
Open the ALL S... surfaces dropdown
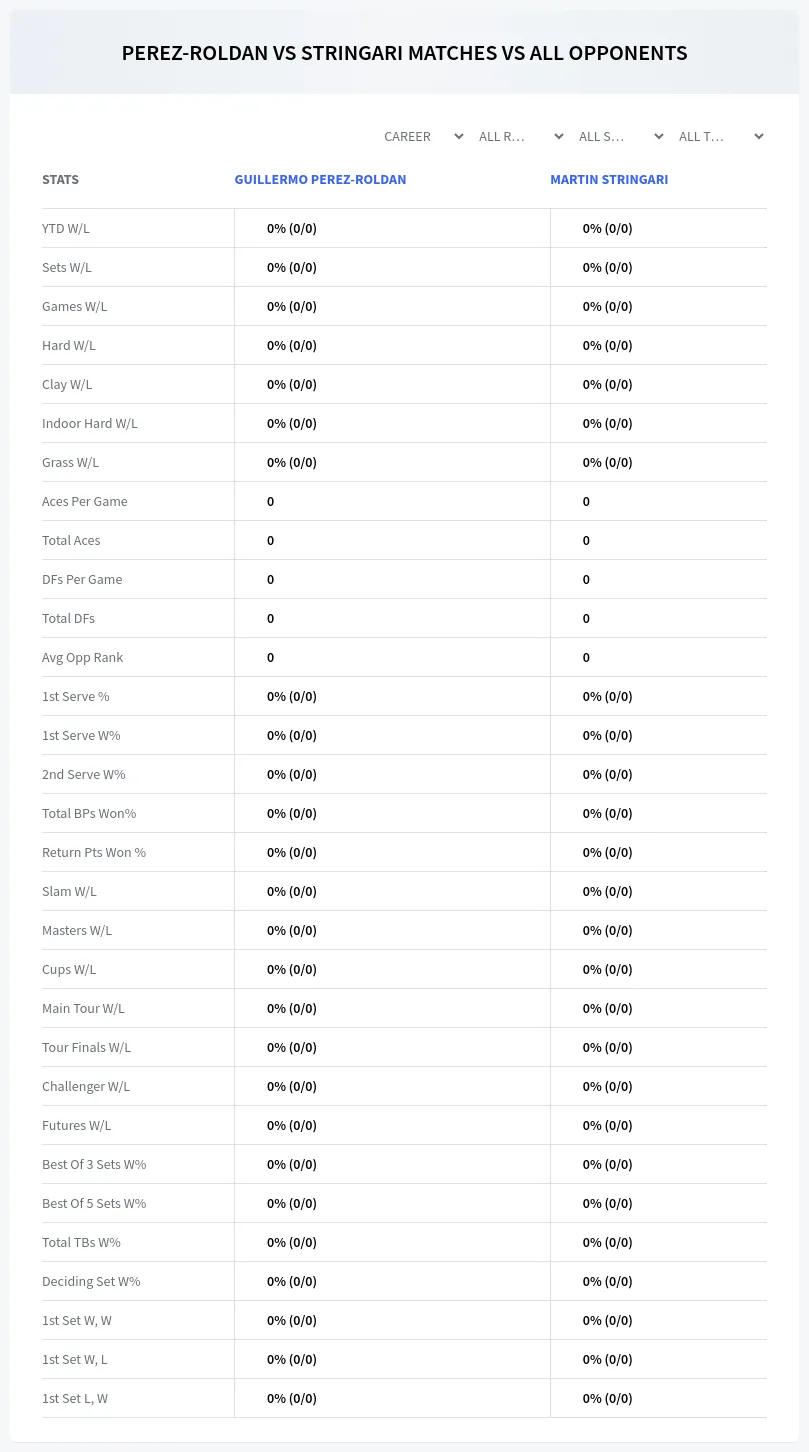click(x=620, y=137)
